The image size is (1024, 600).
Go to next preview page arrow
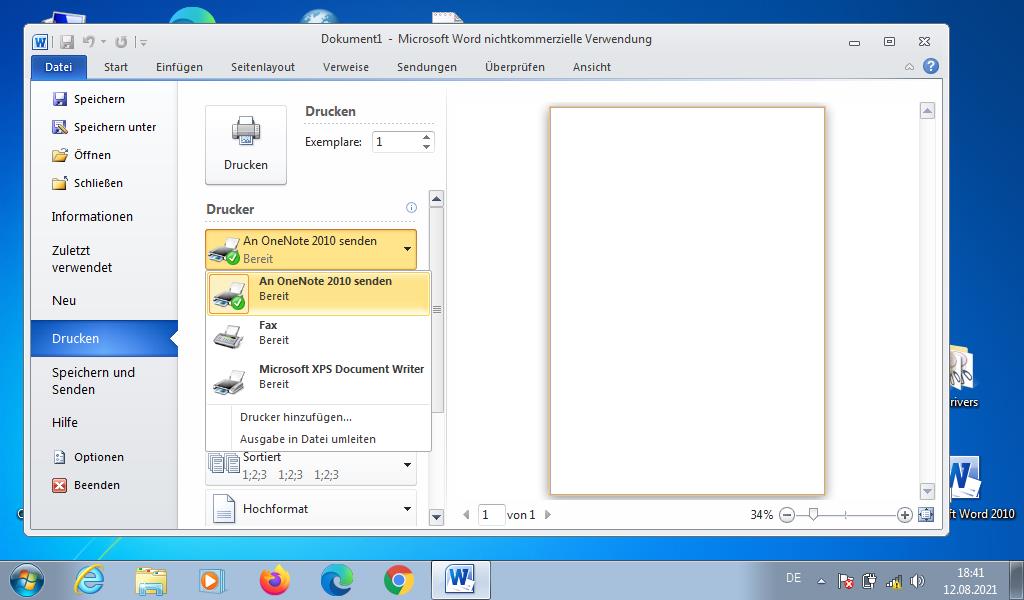pos(547,514)
